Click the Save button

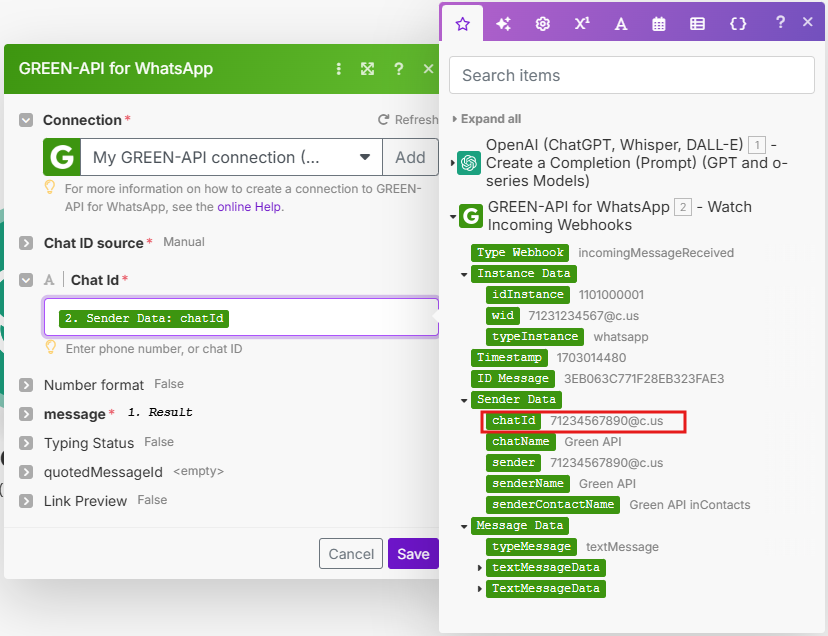tap(413, 554)
